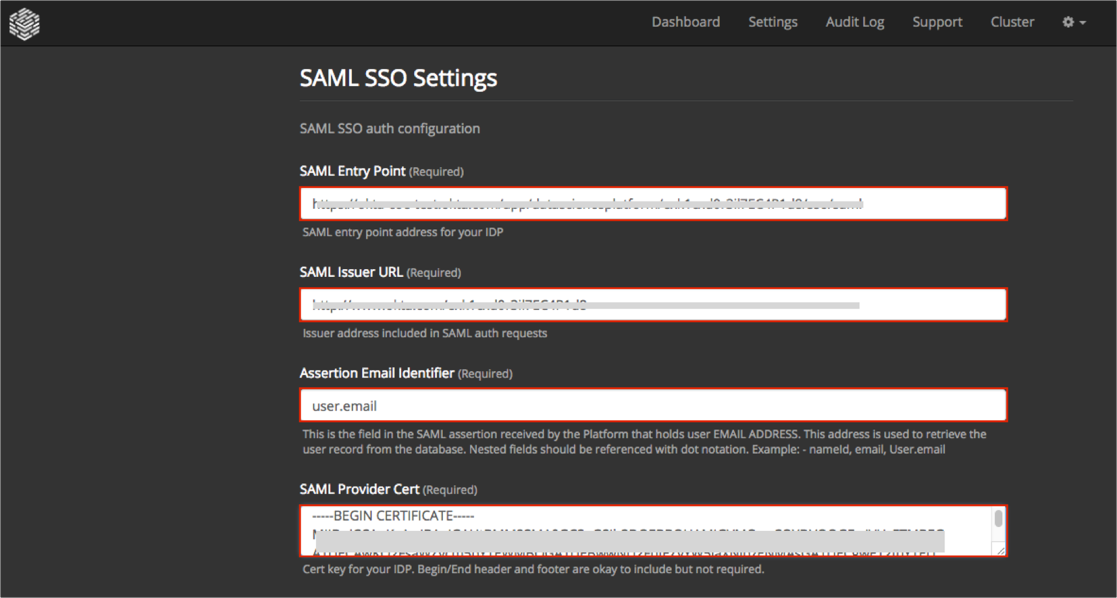Viewport: 1117px width, 598px height.
Task: Expand the caret arrow beside the gear
Action: click(1082, 23)
